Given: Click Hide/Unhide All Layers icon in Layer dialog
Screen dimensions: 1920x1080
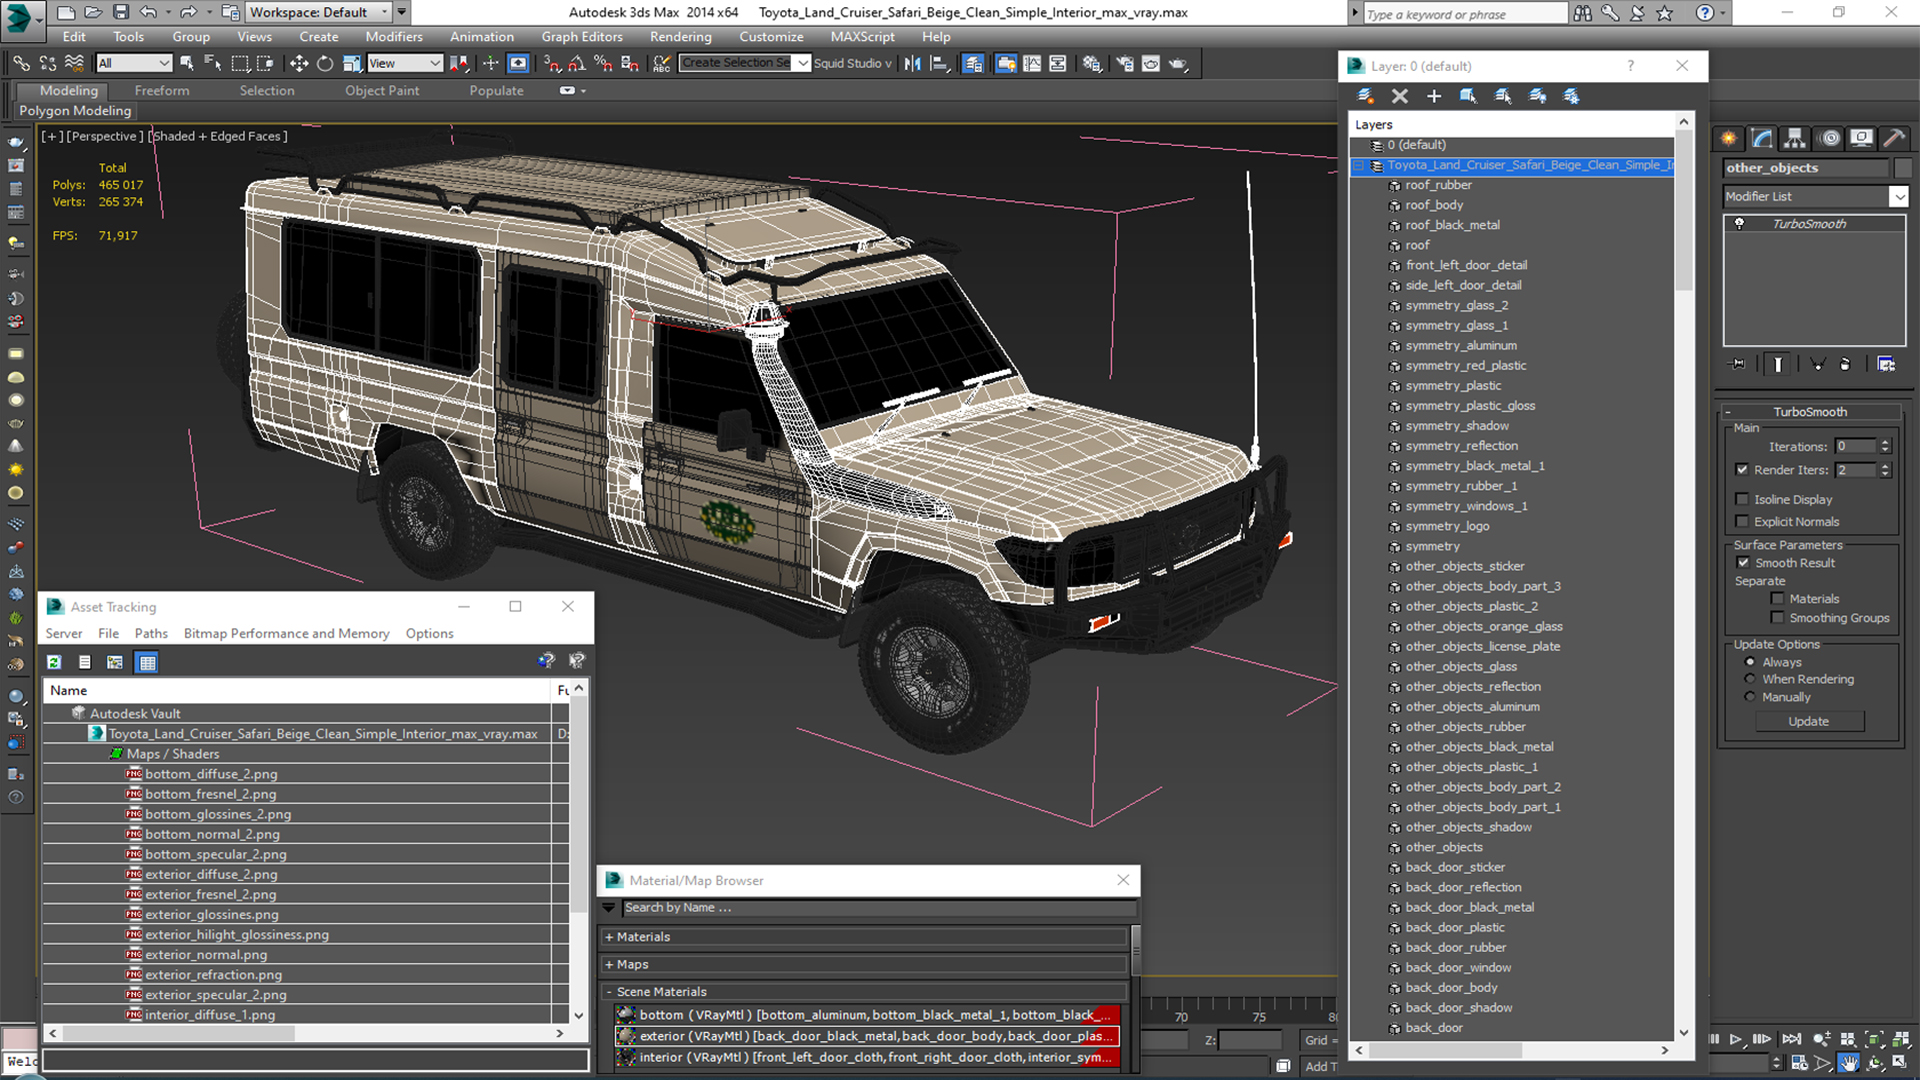Looking at the screenshot, I should point(1537,96).
